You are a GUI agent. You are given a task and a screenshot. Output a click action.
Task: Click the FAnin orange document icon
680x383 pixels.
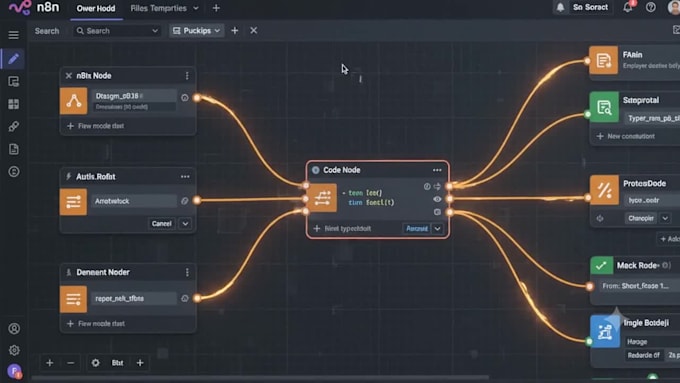click(x=603, y=60)
